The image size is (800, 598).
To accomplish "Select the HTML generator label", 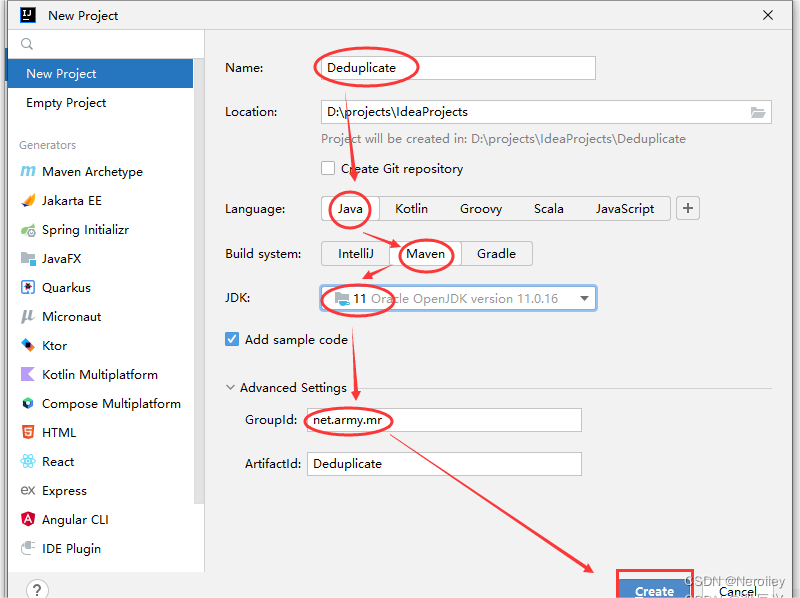I will (x=59, y=433).
